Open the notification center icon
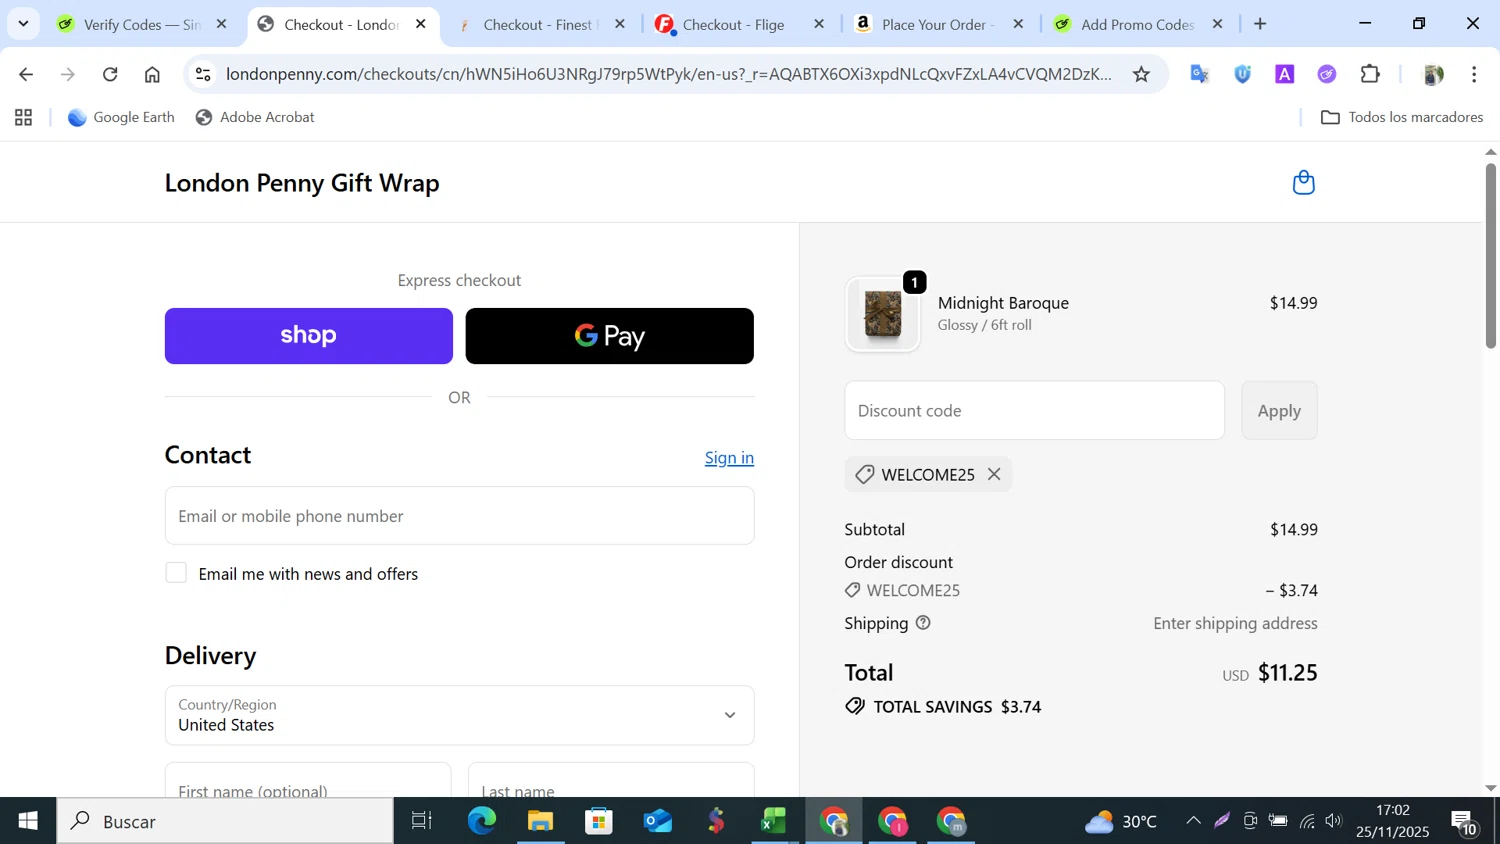This screenshot has width=1500, height=844. tap(1465, 822)
